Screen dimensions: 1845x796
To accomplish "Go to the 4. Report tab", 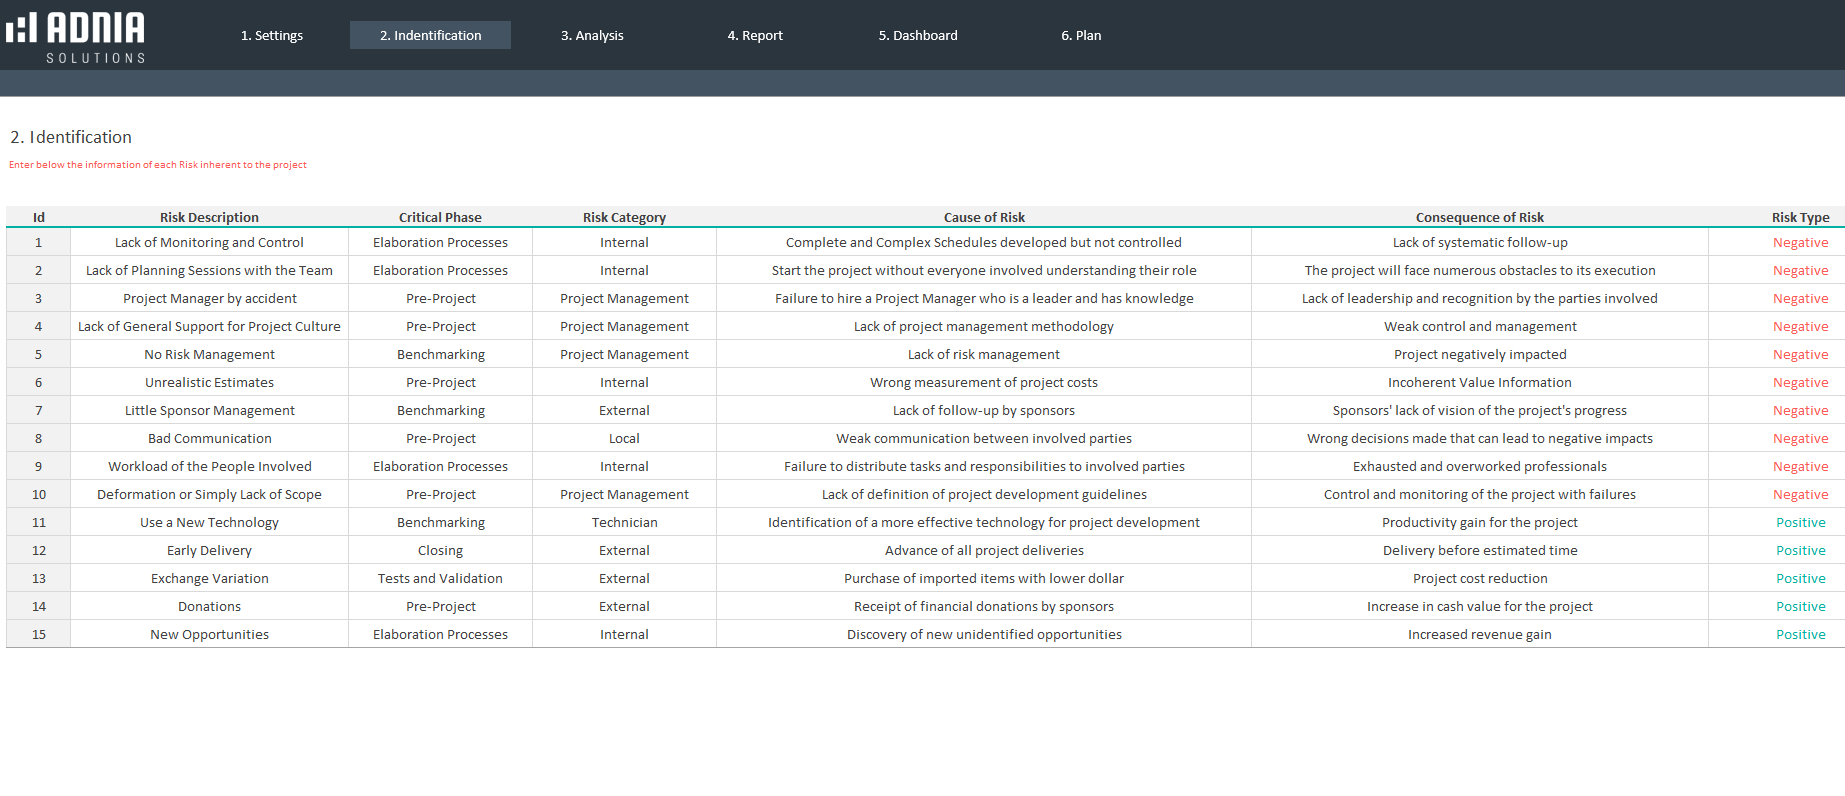I will click(755, 35).
